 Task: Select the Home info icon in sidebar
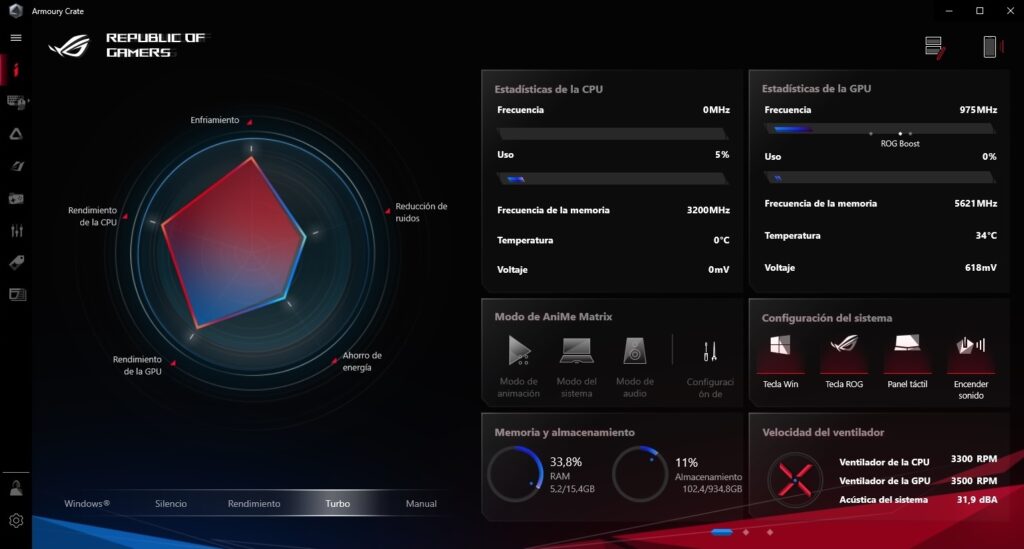pyautogui.click(x=16, y=70)
